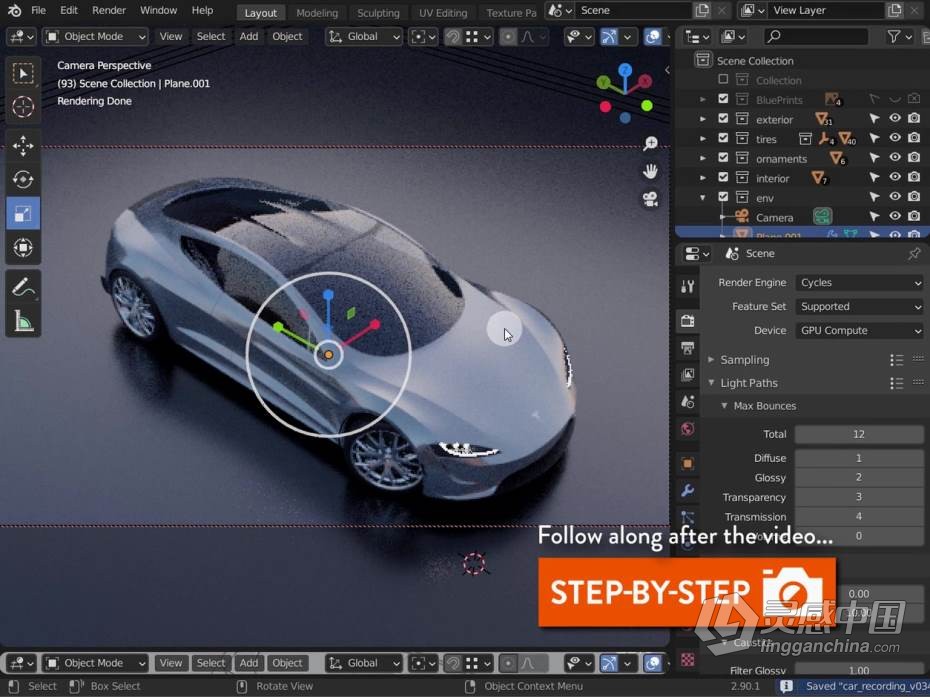Screen dimensions: 930x697
Task: Open the Object properties tab
Action: click(x=687, y=463)
